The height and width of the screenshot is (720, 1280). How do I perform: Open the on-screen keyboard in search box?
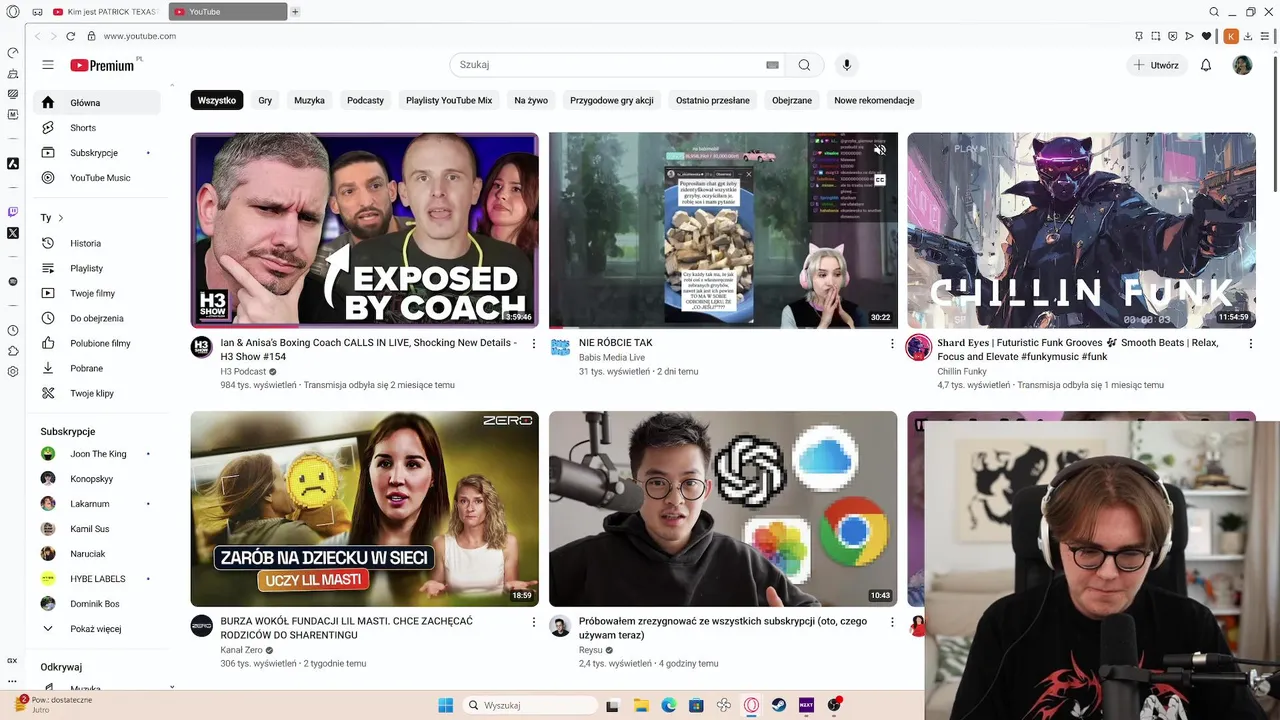coord(772,65)
